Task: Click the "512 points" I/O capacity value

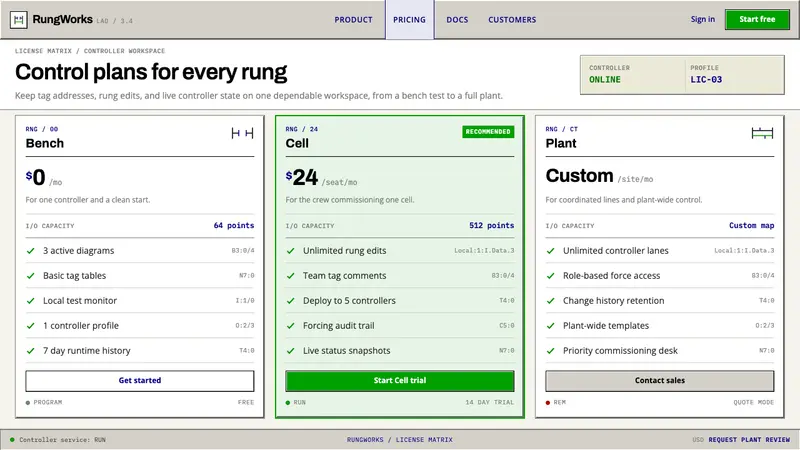Action: tap(492, 226)
